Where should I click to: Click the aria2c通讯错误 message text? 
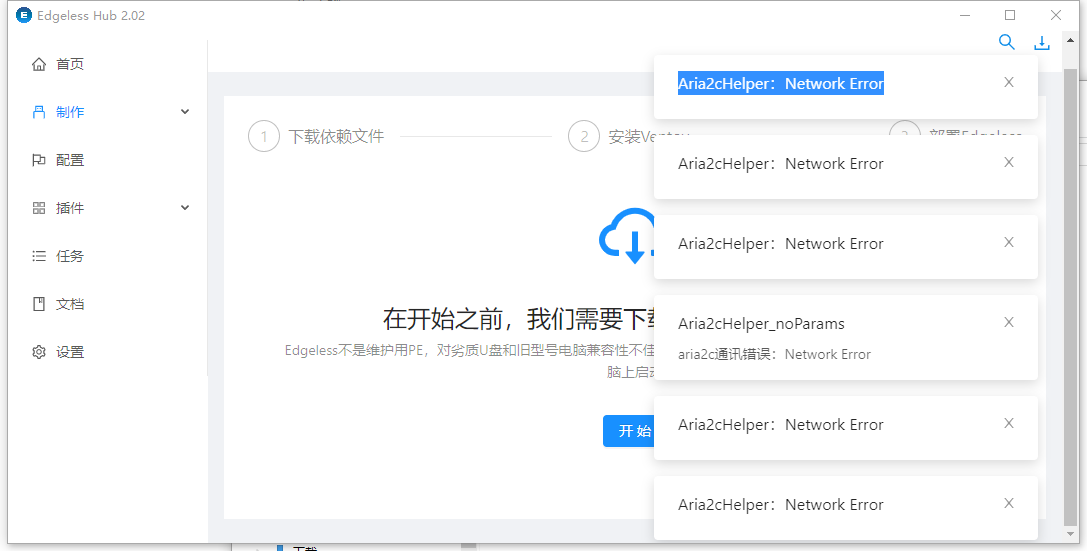tap(774, 354)
